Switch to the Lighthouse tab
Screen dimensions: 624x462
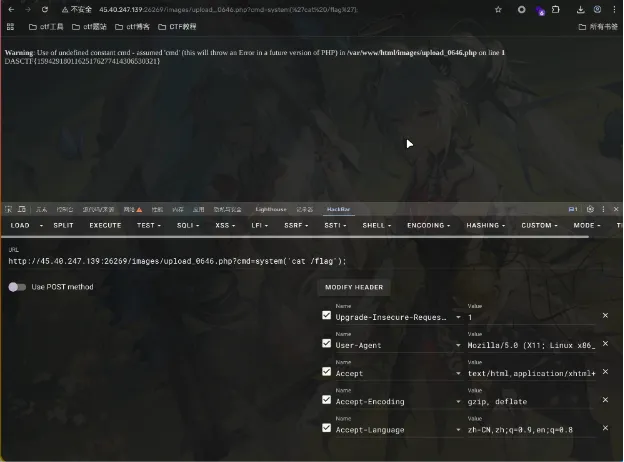pyautogui.click(x=271, y=209)
